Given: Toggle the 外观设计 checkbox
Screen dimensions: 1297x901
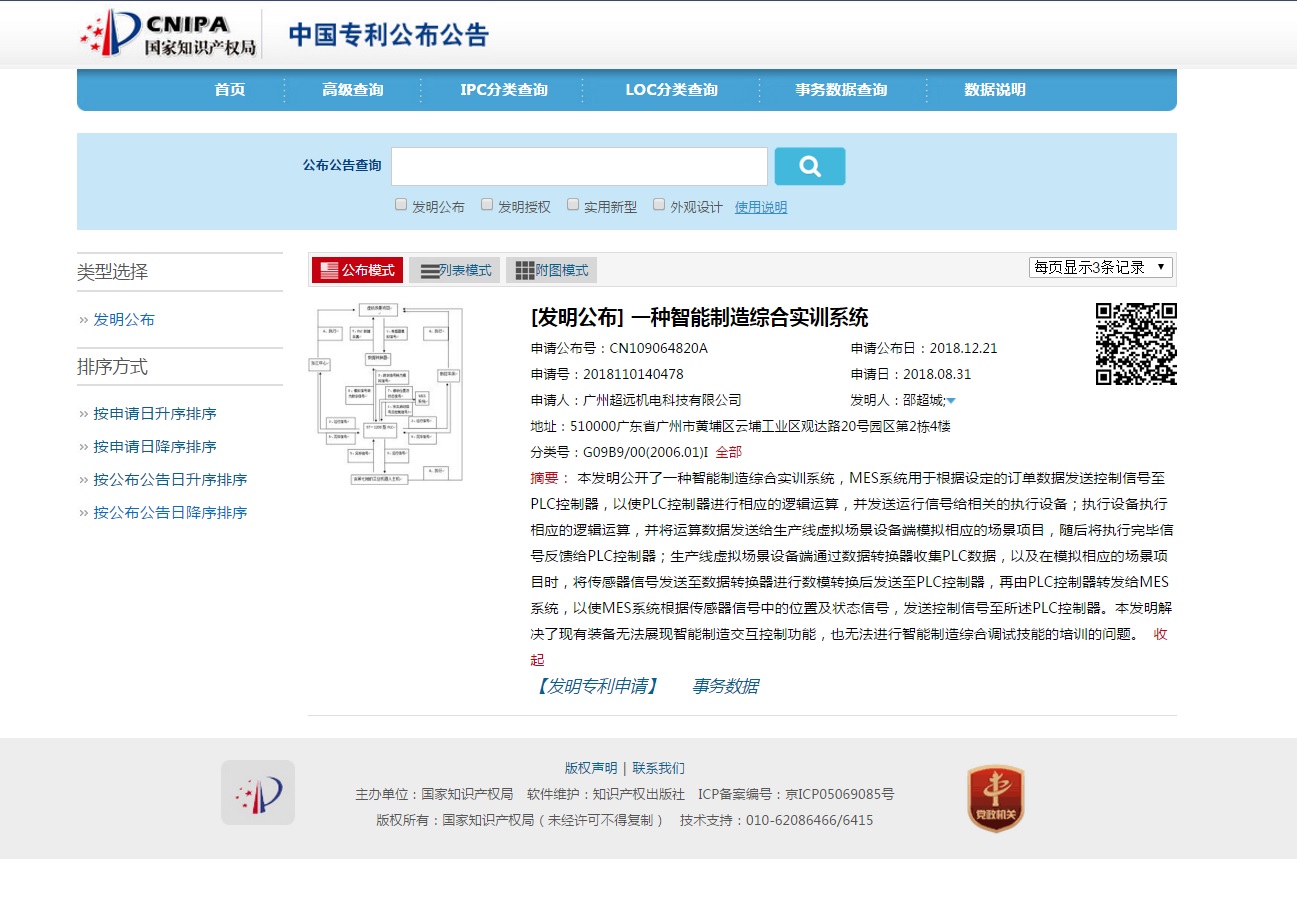Looking at the screenshot, I should [x=659, y=205].
